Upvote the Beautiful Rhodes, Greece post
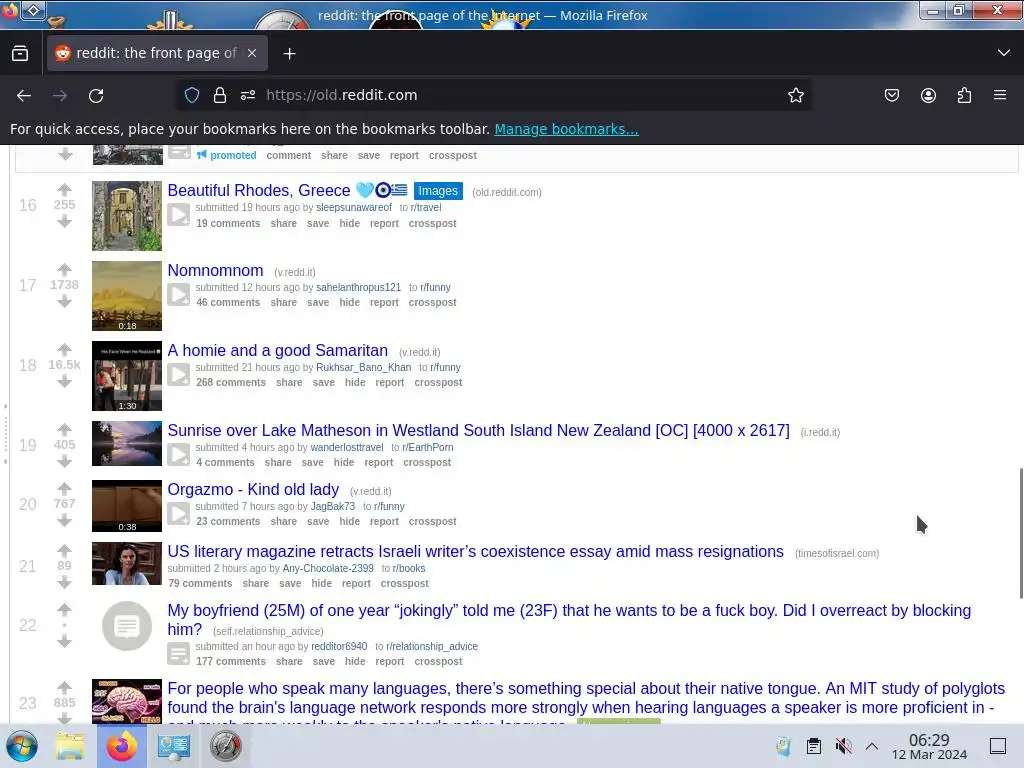Viewport: 1024px width, 768px height. tap(64, 190)
